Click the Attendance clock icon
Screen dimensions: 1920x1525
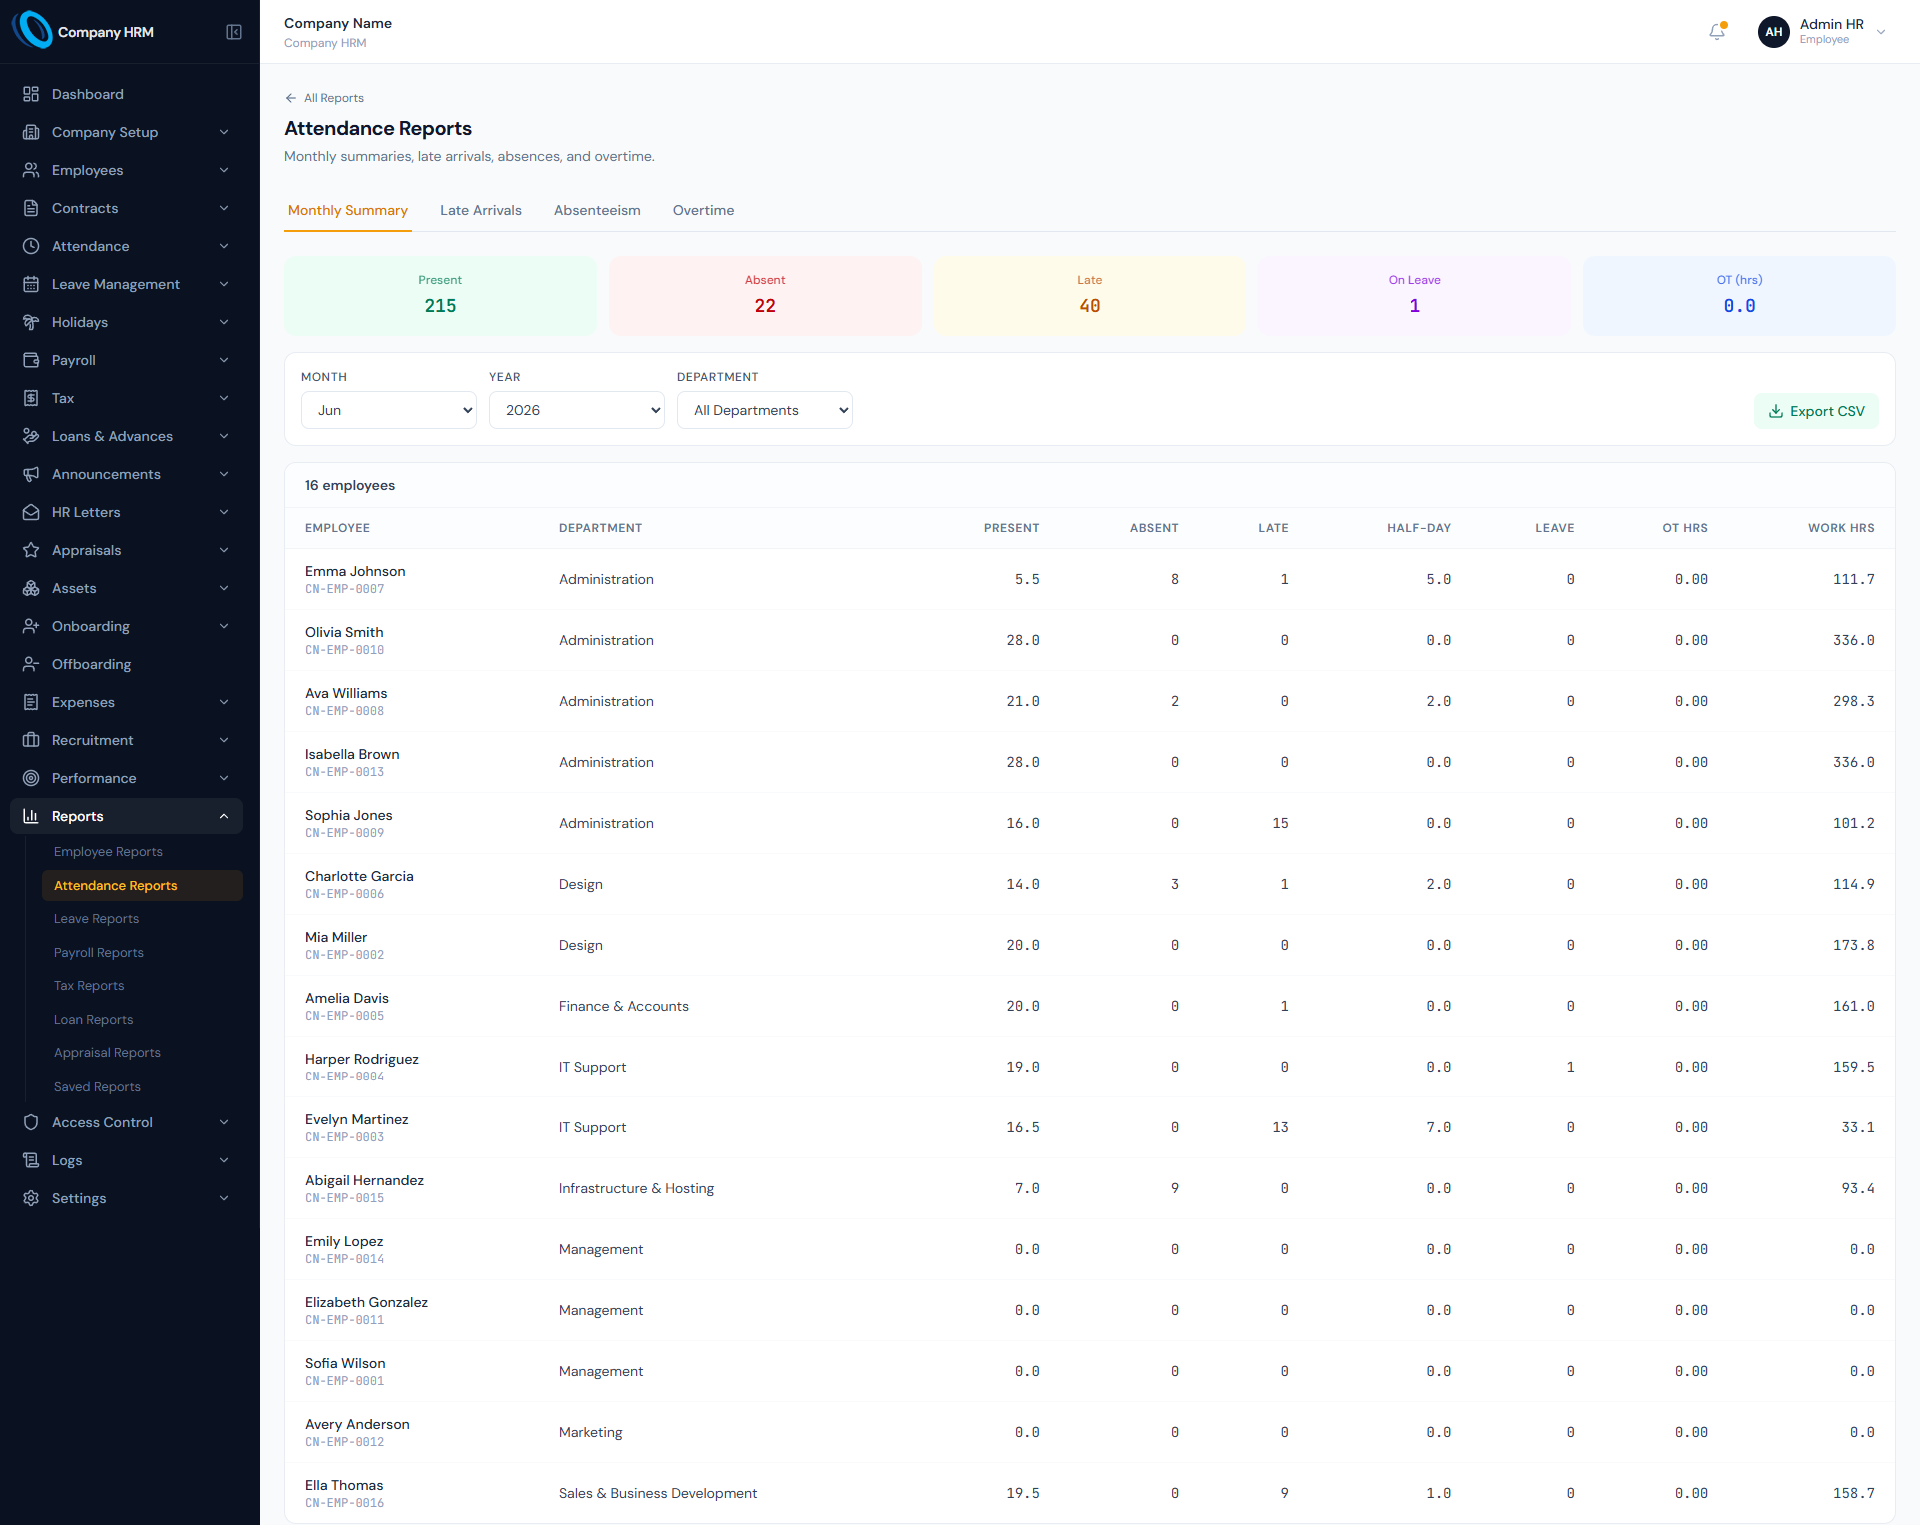click(31, 246)
